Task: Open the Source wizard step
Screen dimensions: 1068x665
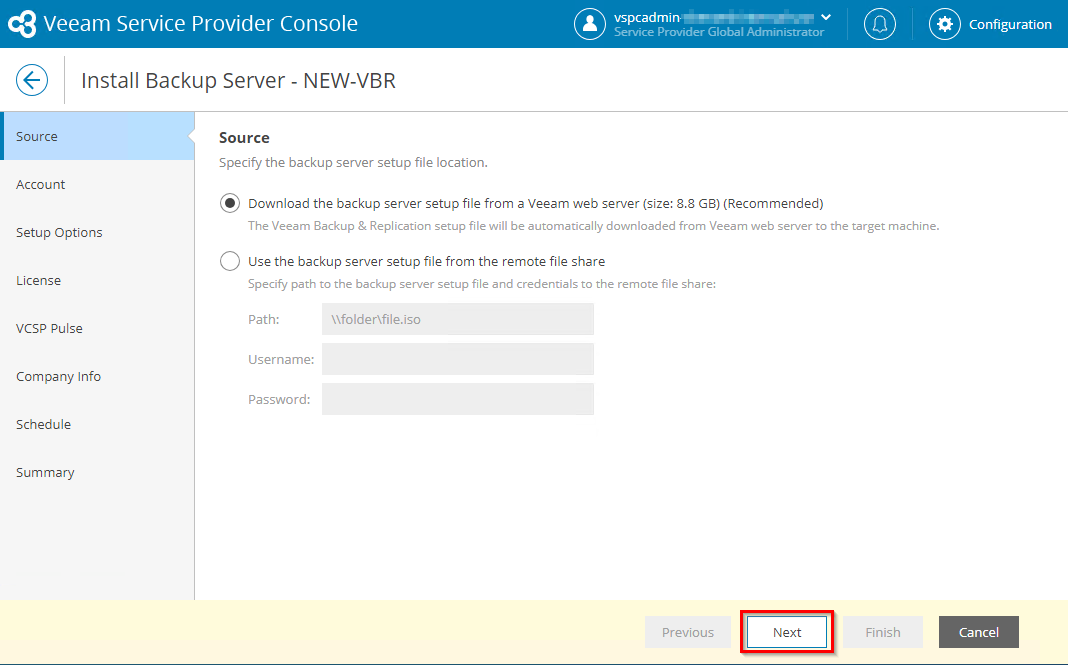Action: pyautogui.click(x=97, y=136)
